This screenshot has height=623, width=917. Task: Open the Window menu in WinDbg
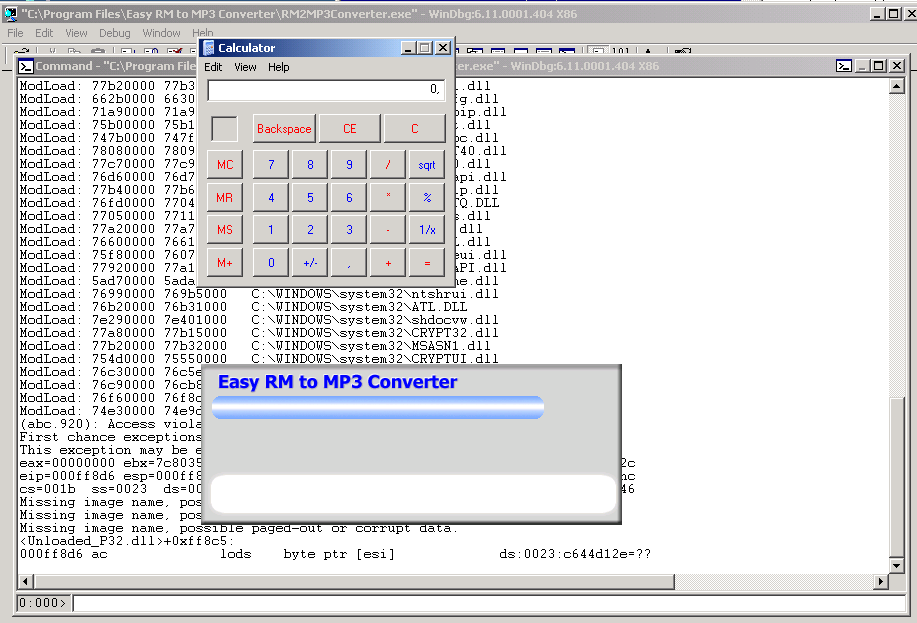[161, 33]
